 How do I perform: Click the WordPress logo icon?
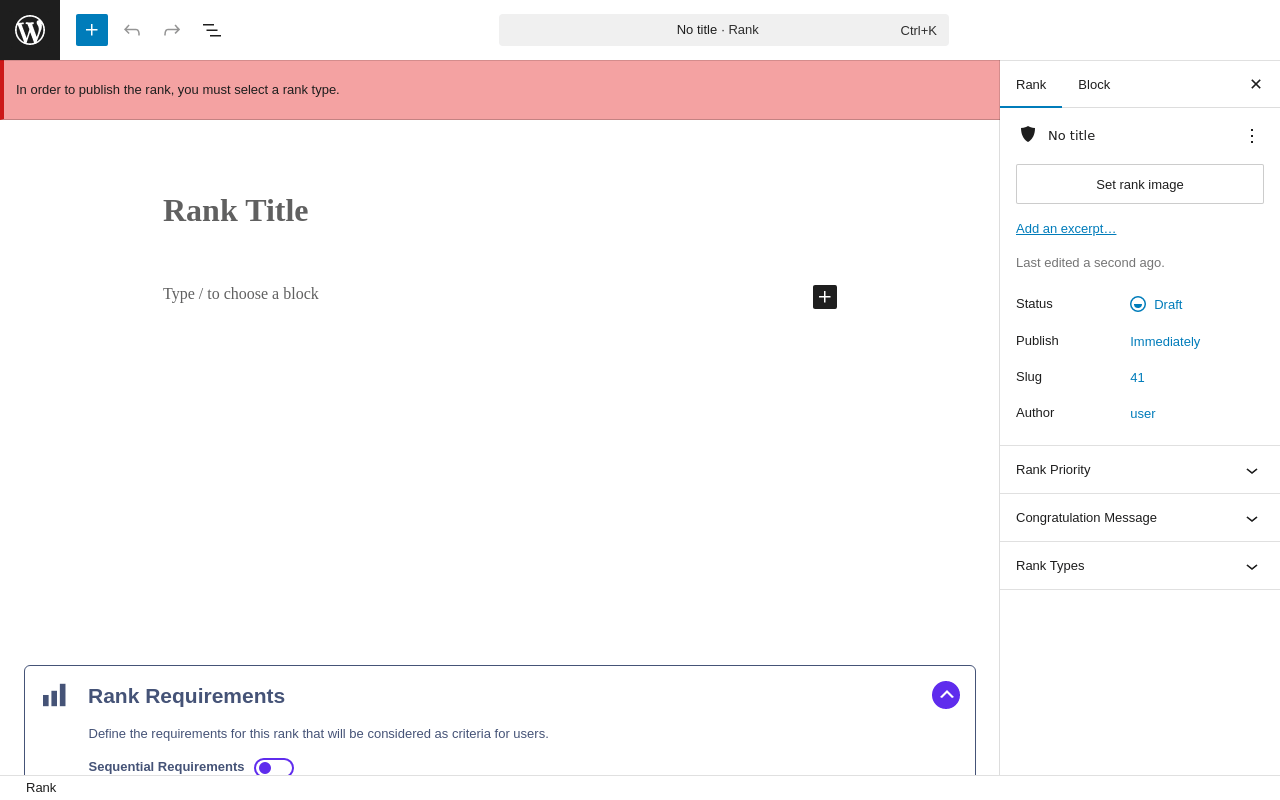[x=30, y=30]
